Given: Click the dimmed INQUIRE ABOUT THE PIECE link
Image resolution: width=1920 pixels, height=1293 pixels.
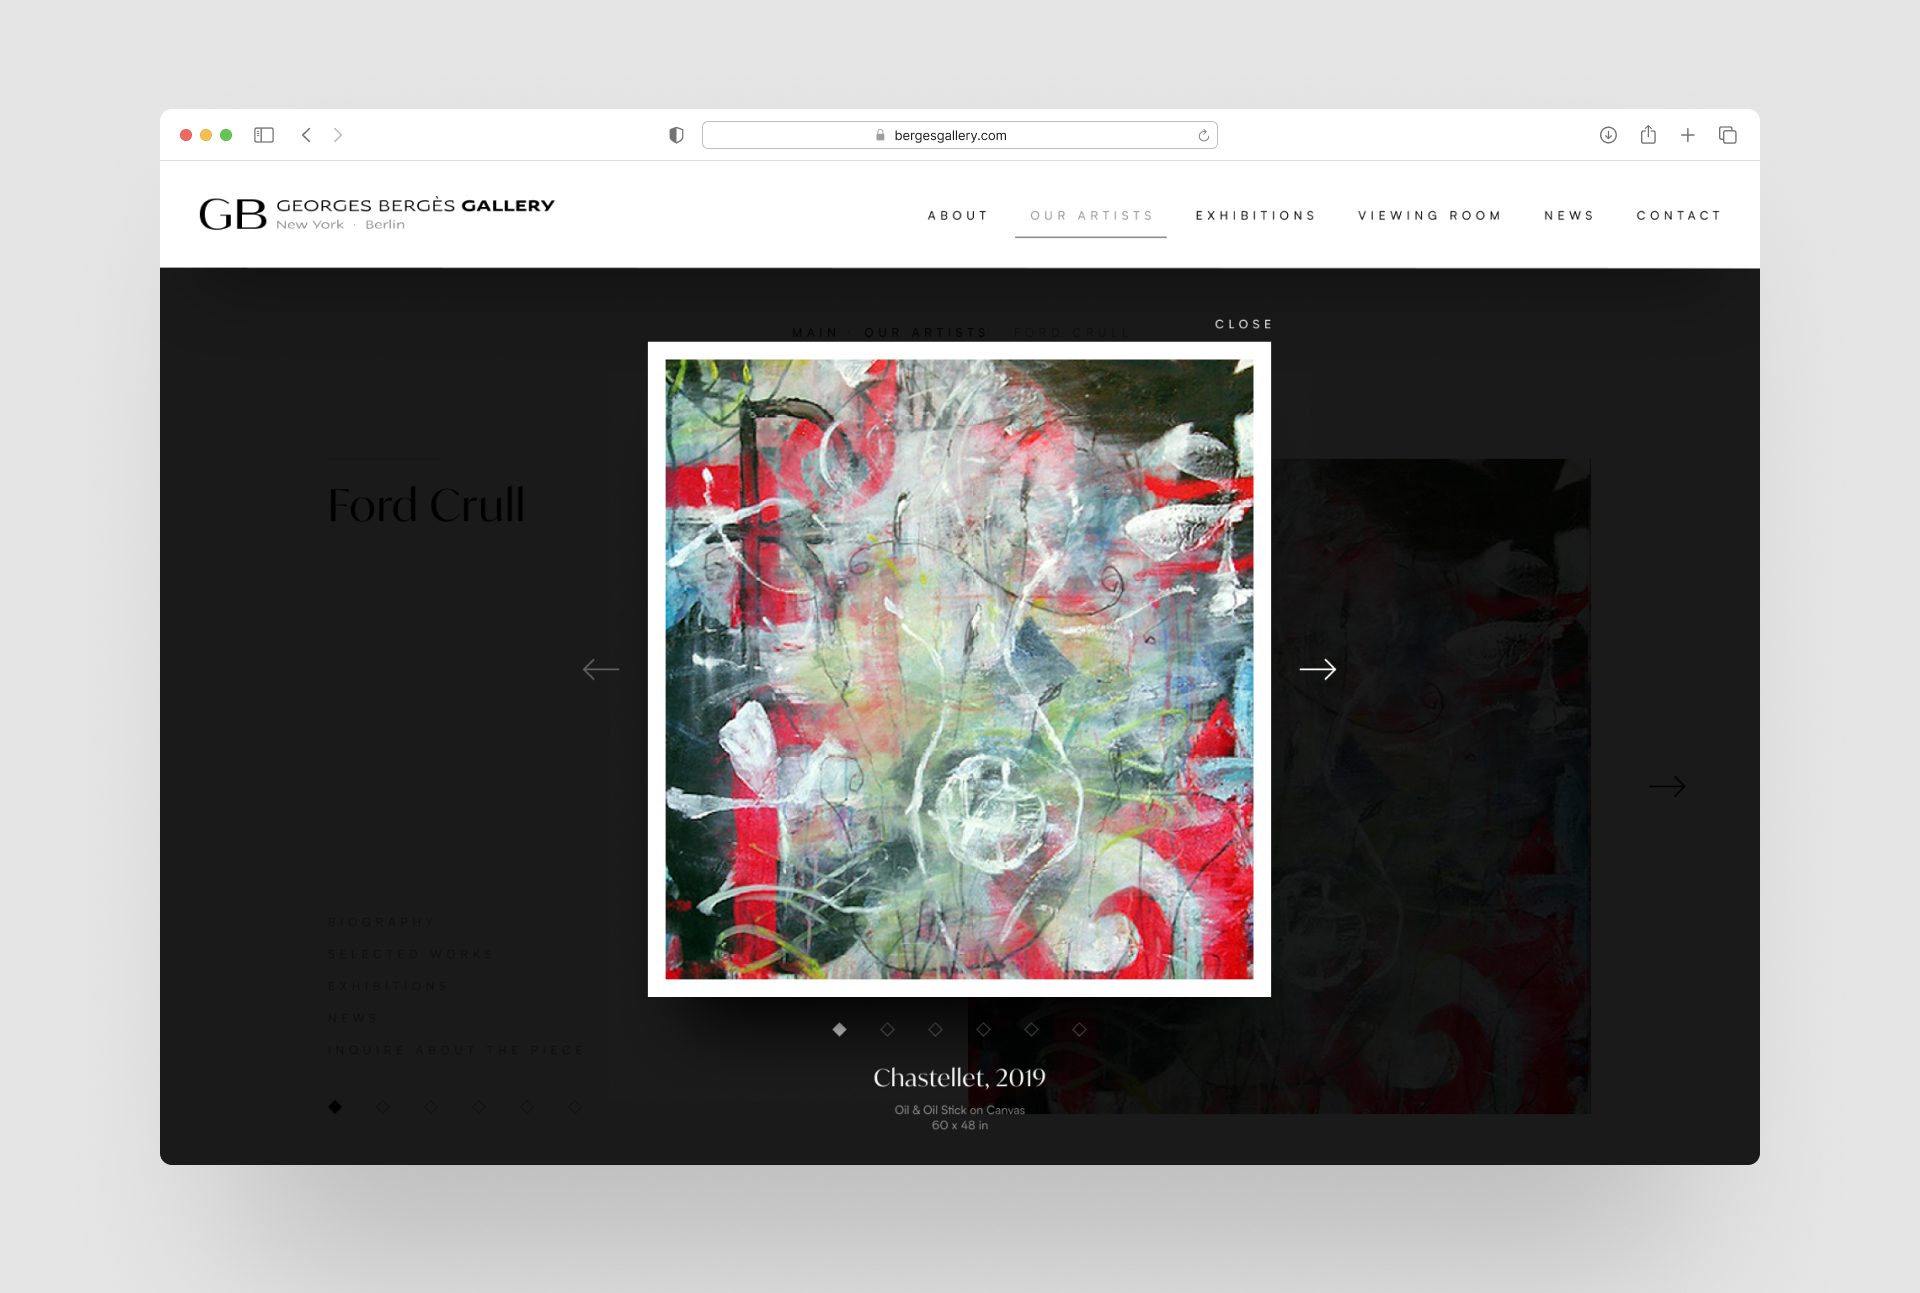Looking at the screenshot, I should click(455, 1050).
